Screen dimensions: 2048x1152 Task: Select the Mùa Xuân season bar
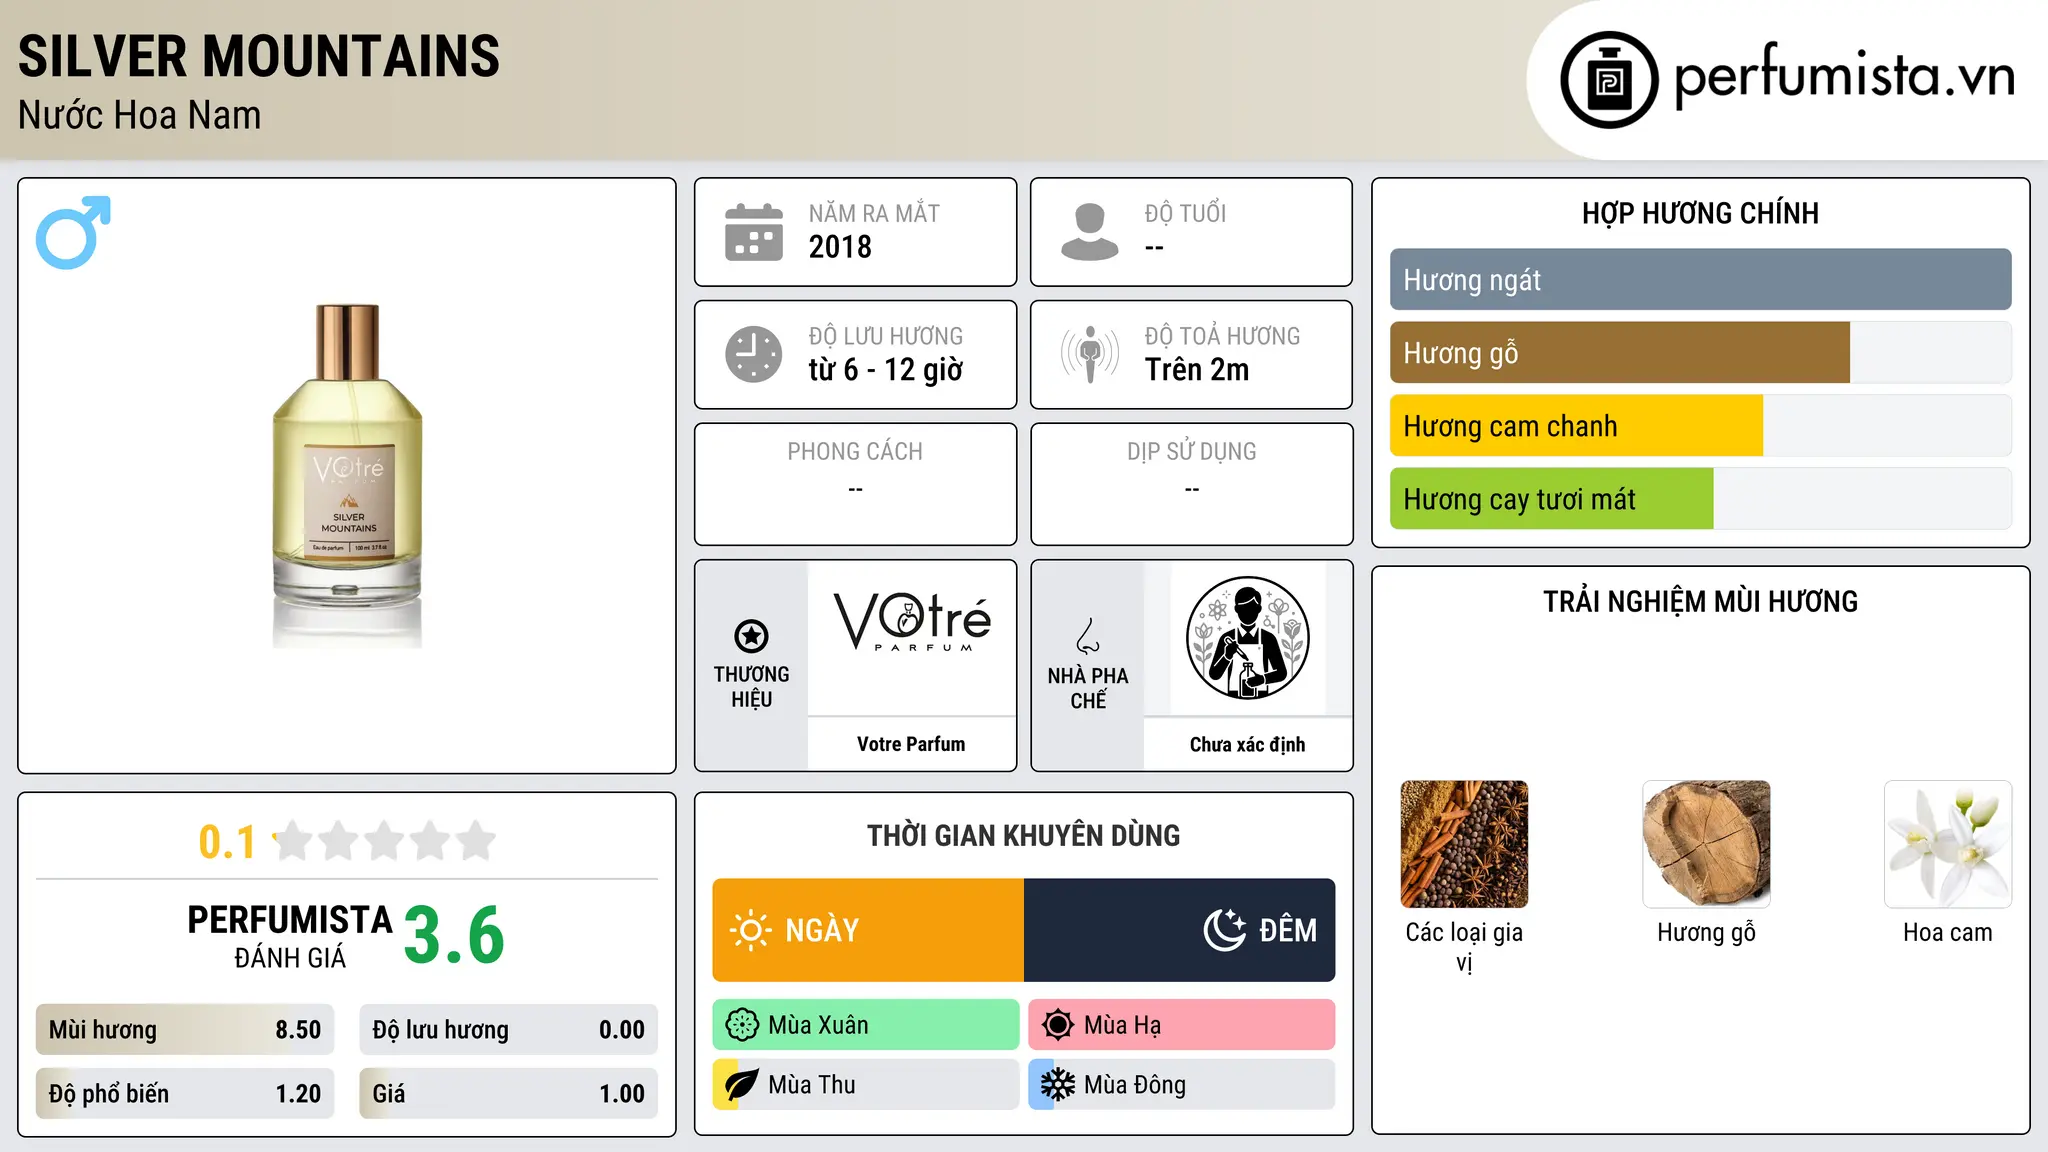866,1025
